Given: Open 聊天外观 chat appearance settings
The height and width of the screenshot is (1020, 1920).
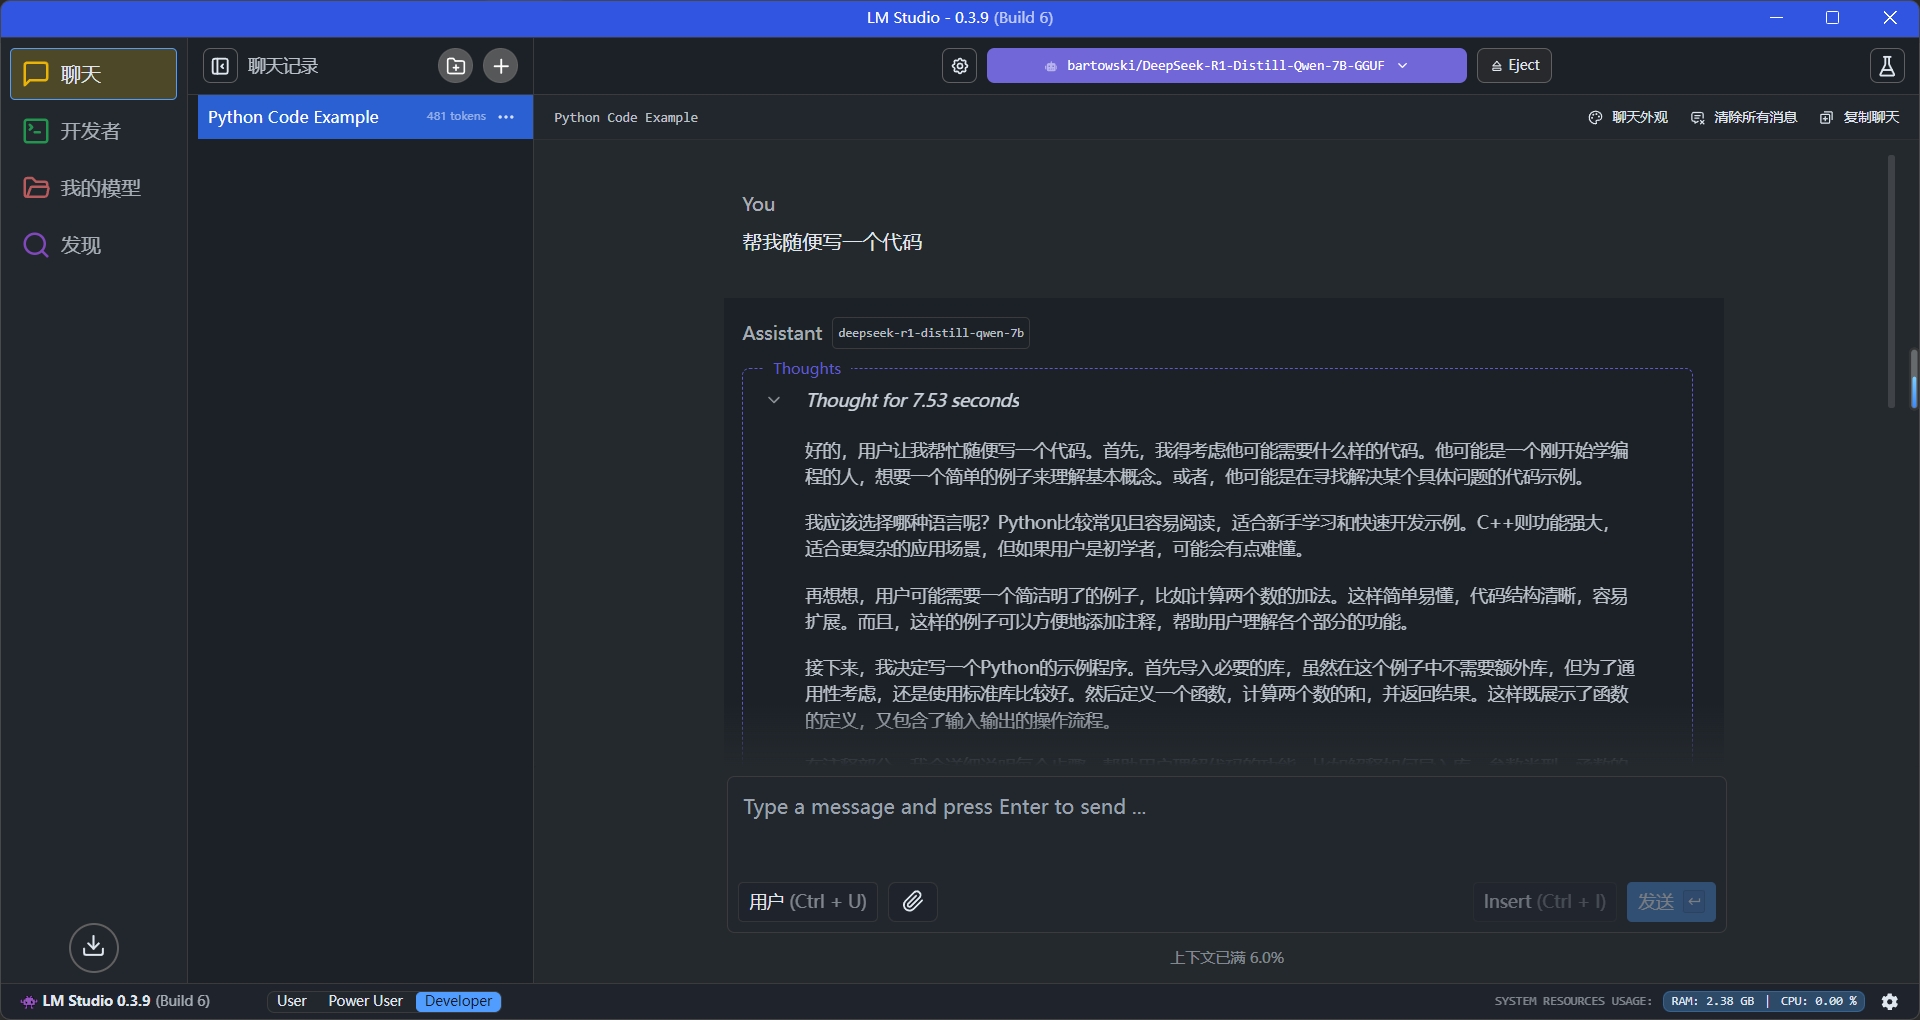Looking at the screenshot, I should pyautogui.click(x=1628, y=118).
